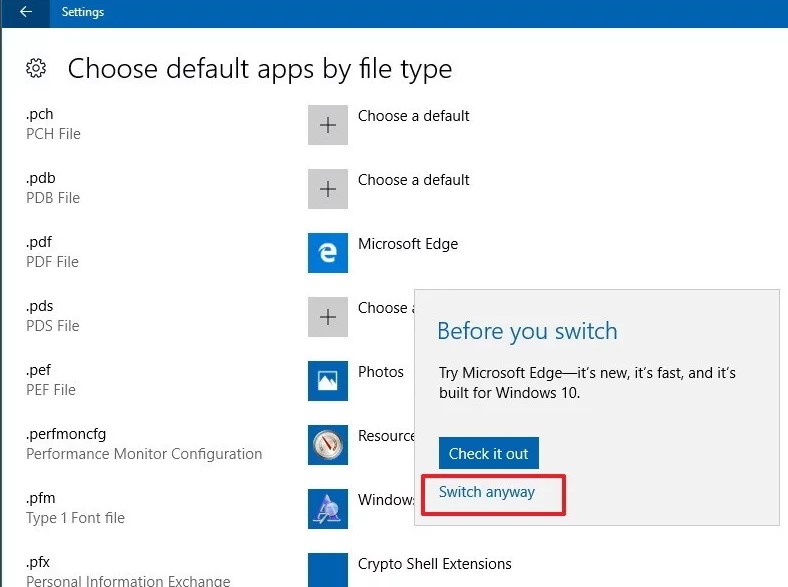Click the blue icon for .pfx file type

coord(327,569)
